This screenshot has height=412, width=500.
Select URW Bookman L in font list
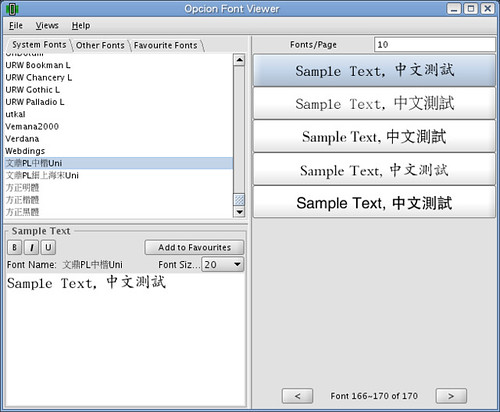(x=119, y=65)
